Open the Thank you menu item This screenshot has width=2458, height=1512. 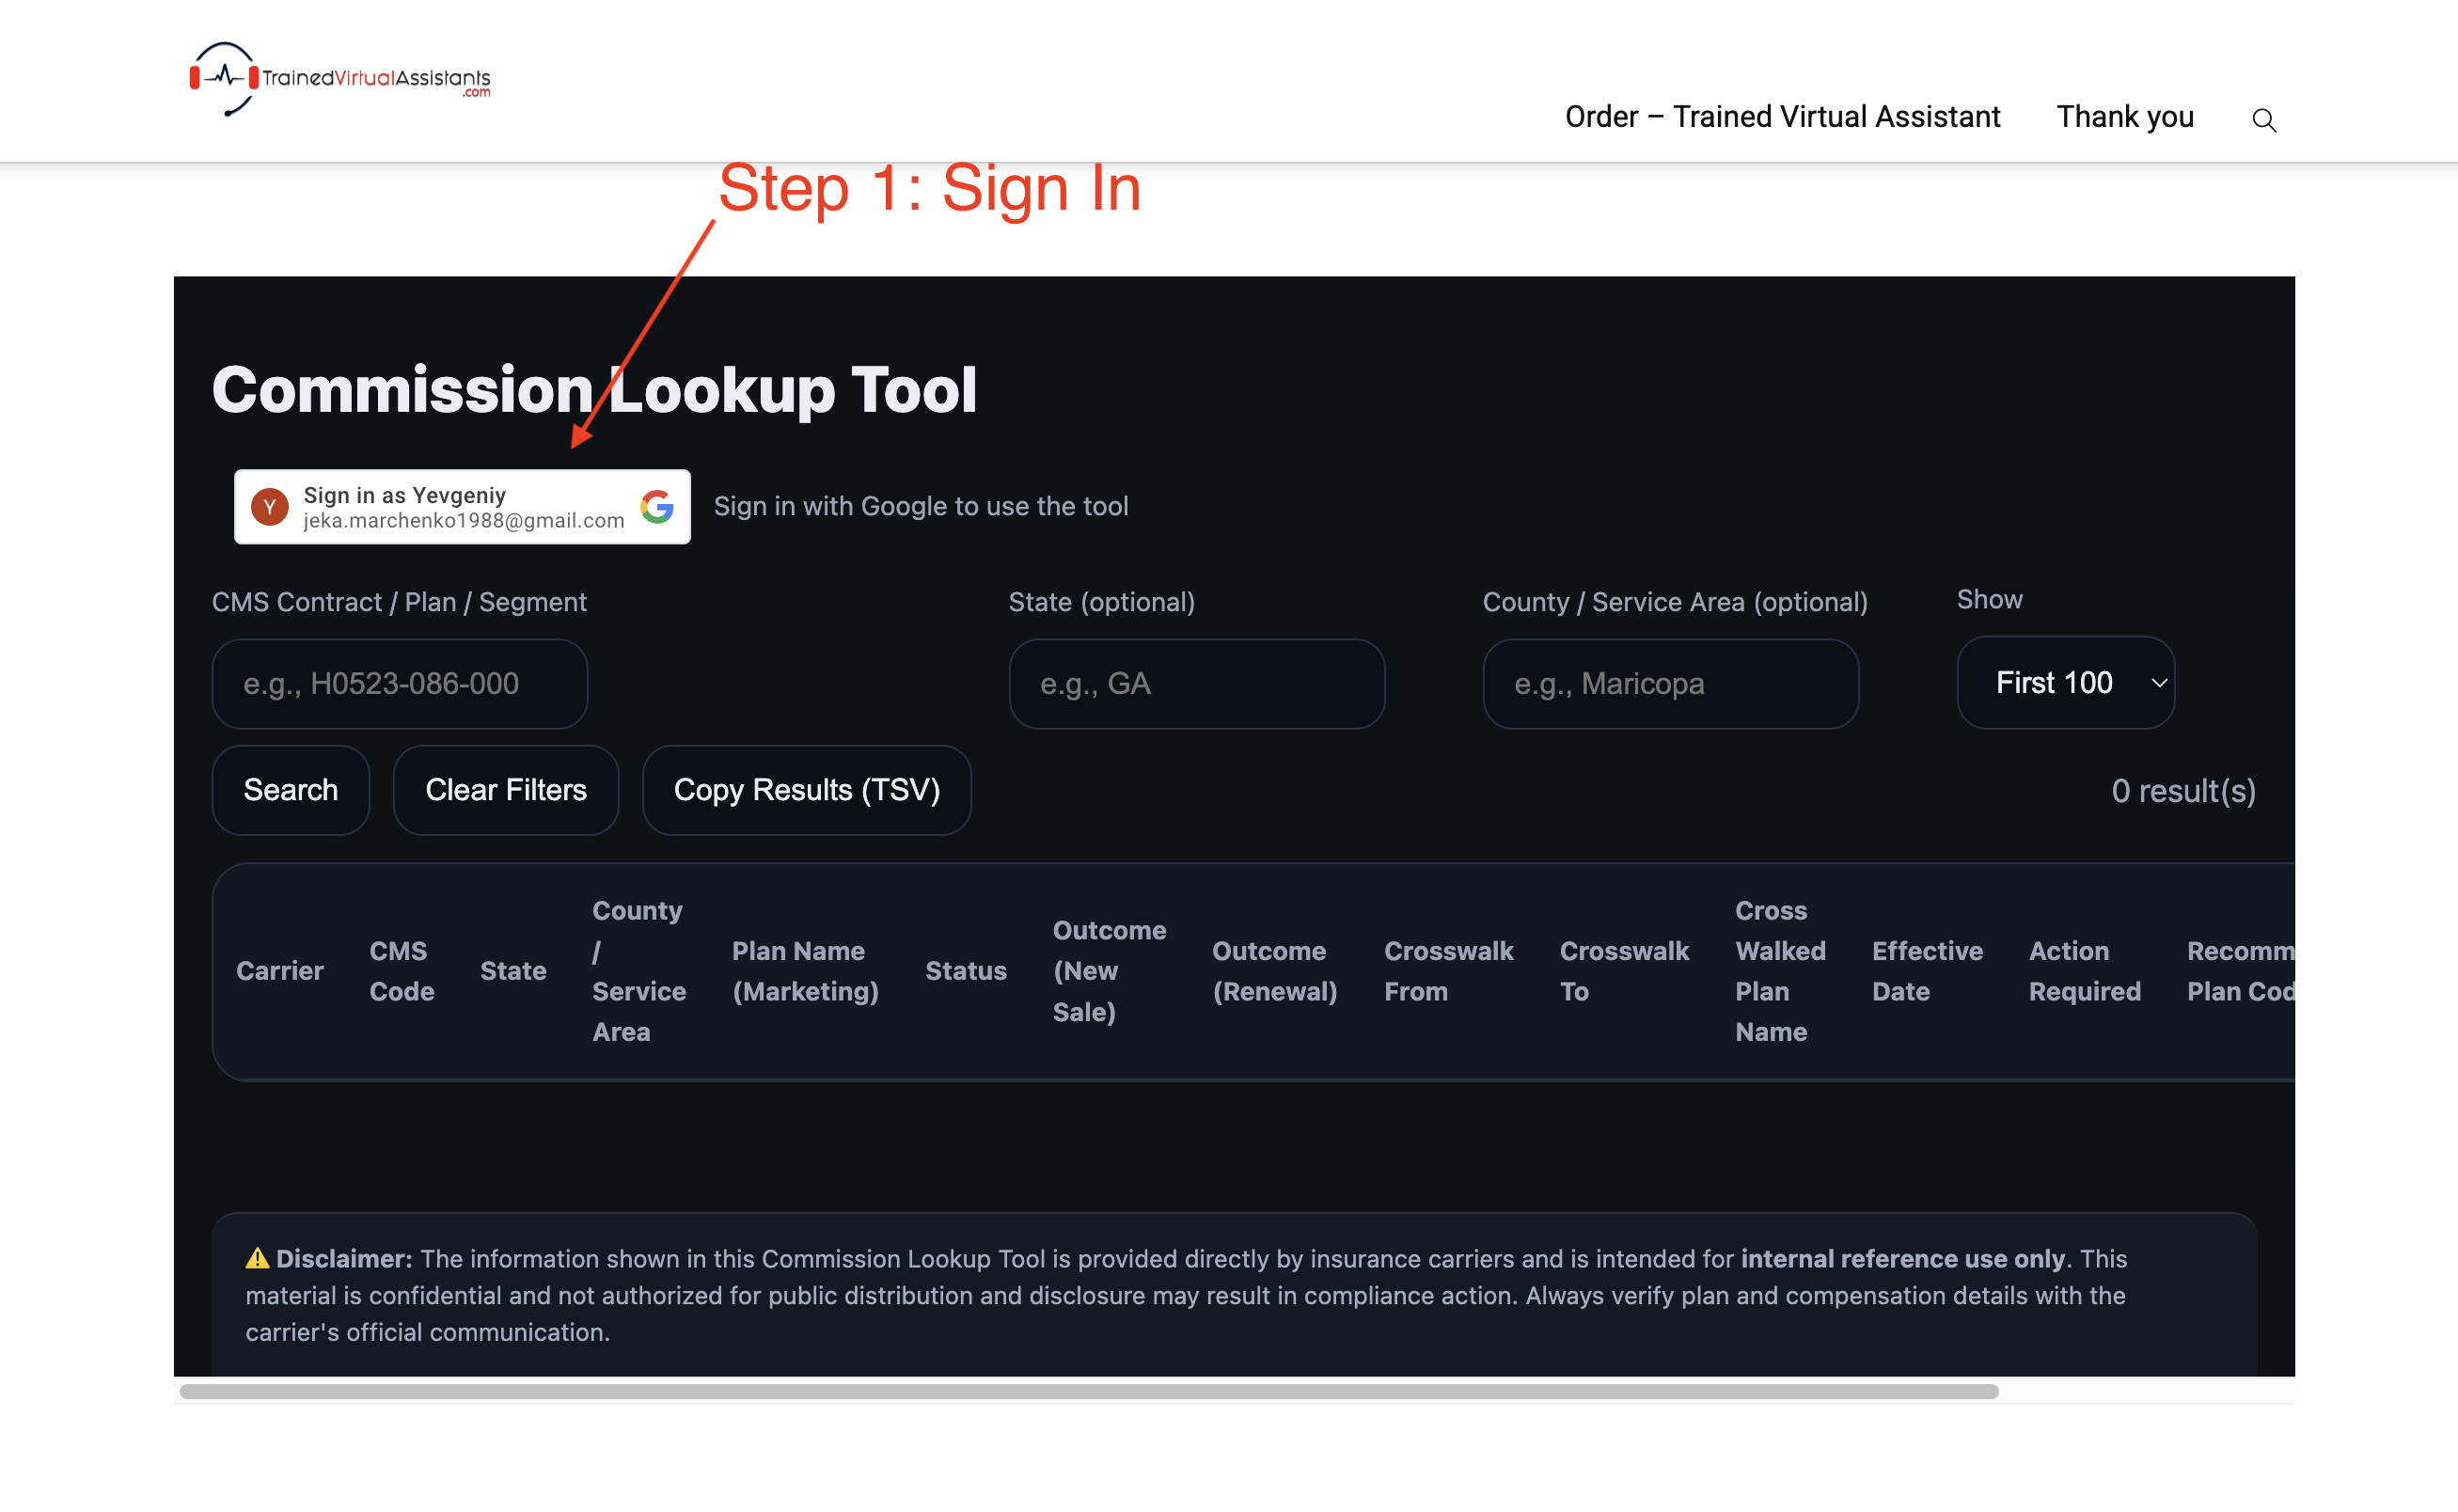point(2124,117)
